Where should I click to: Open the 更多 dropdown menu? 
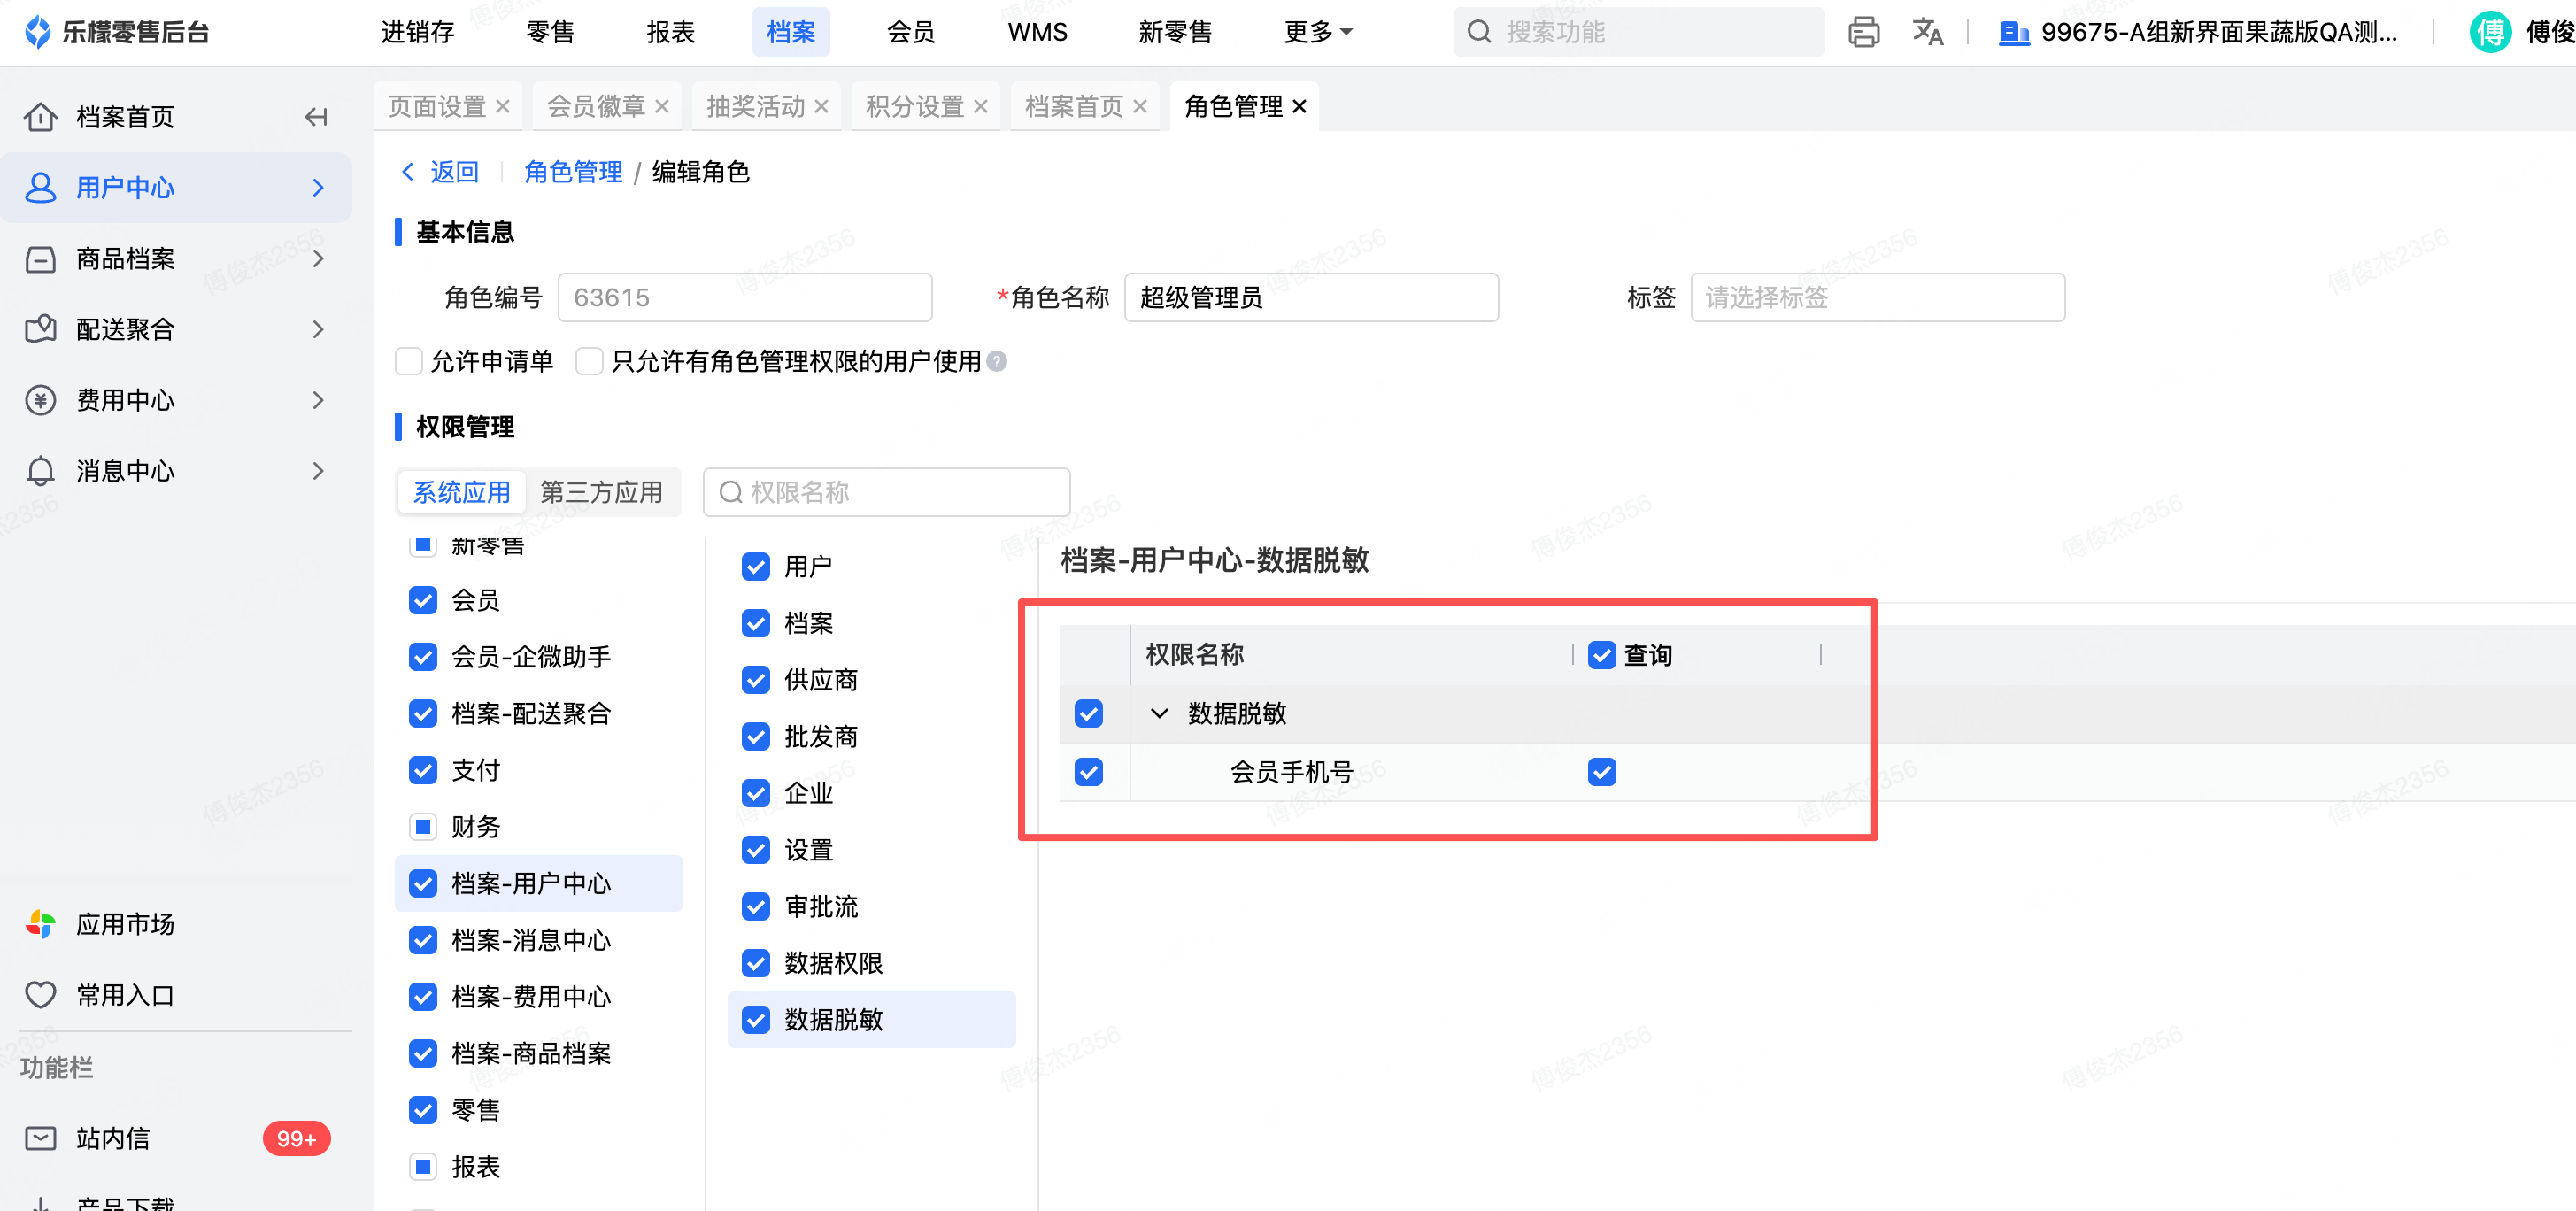(x=1316, y=32)
